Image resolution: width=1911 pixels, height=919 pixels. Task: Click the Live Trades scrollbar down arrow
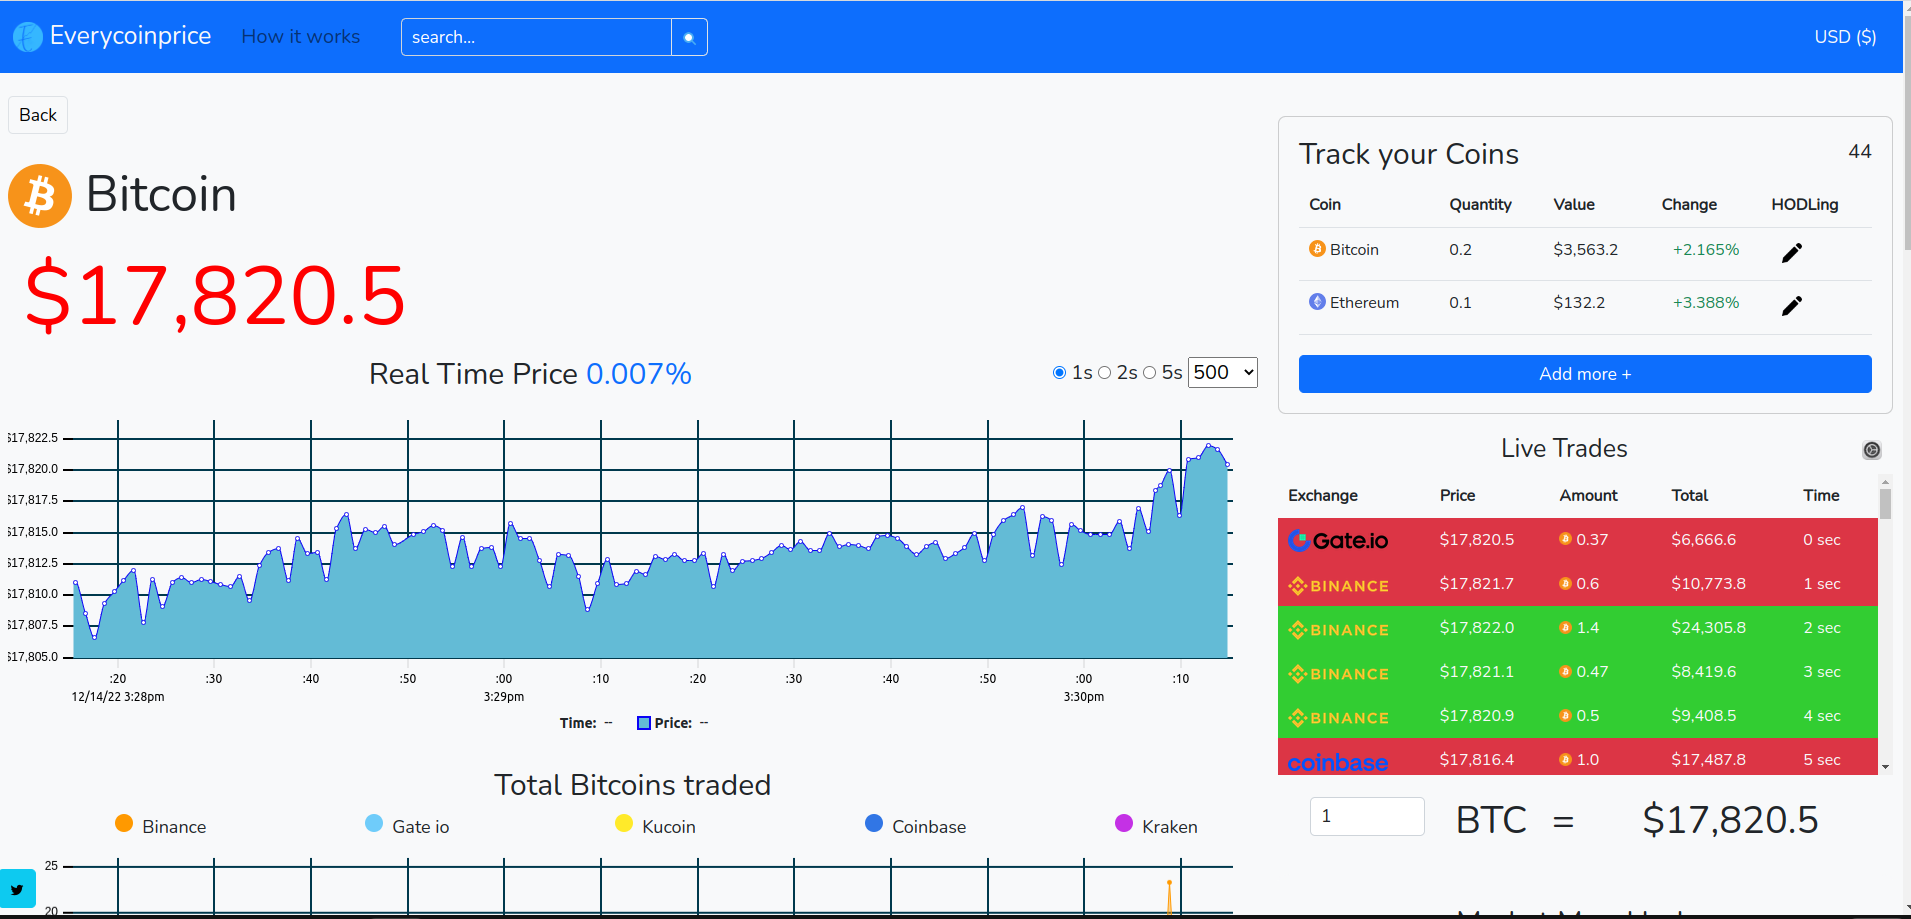click(1885, 767)
